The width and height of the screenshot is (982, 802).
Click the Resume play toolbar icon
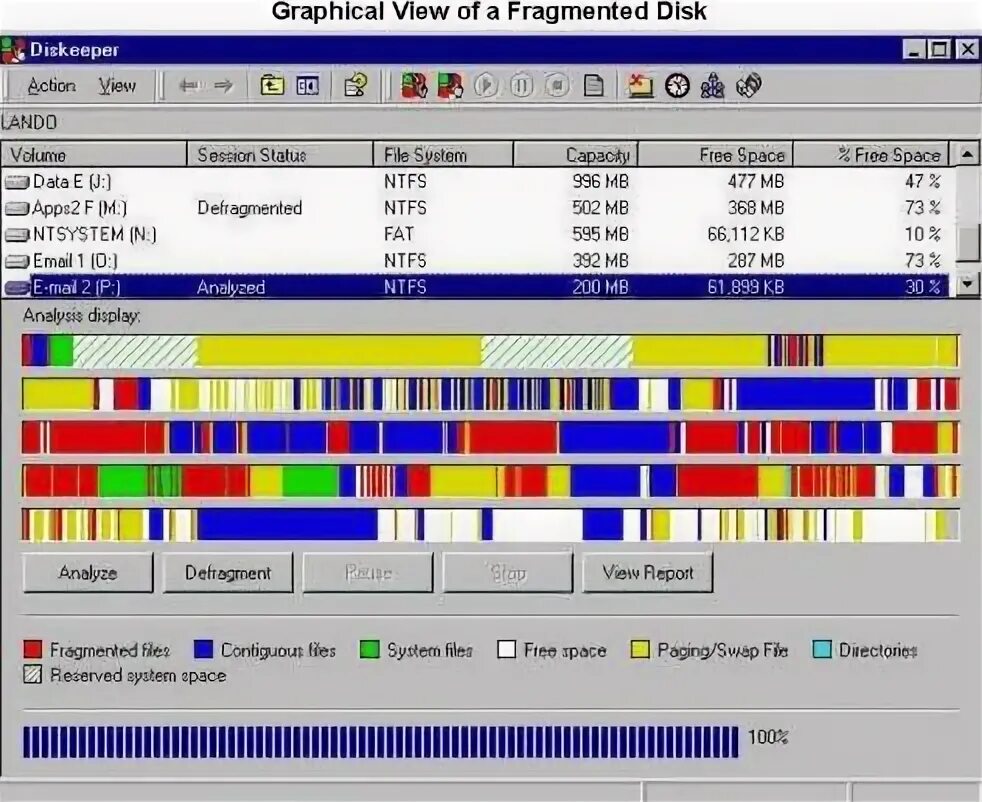[x=485, y=85]
